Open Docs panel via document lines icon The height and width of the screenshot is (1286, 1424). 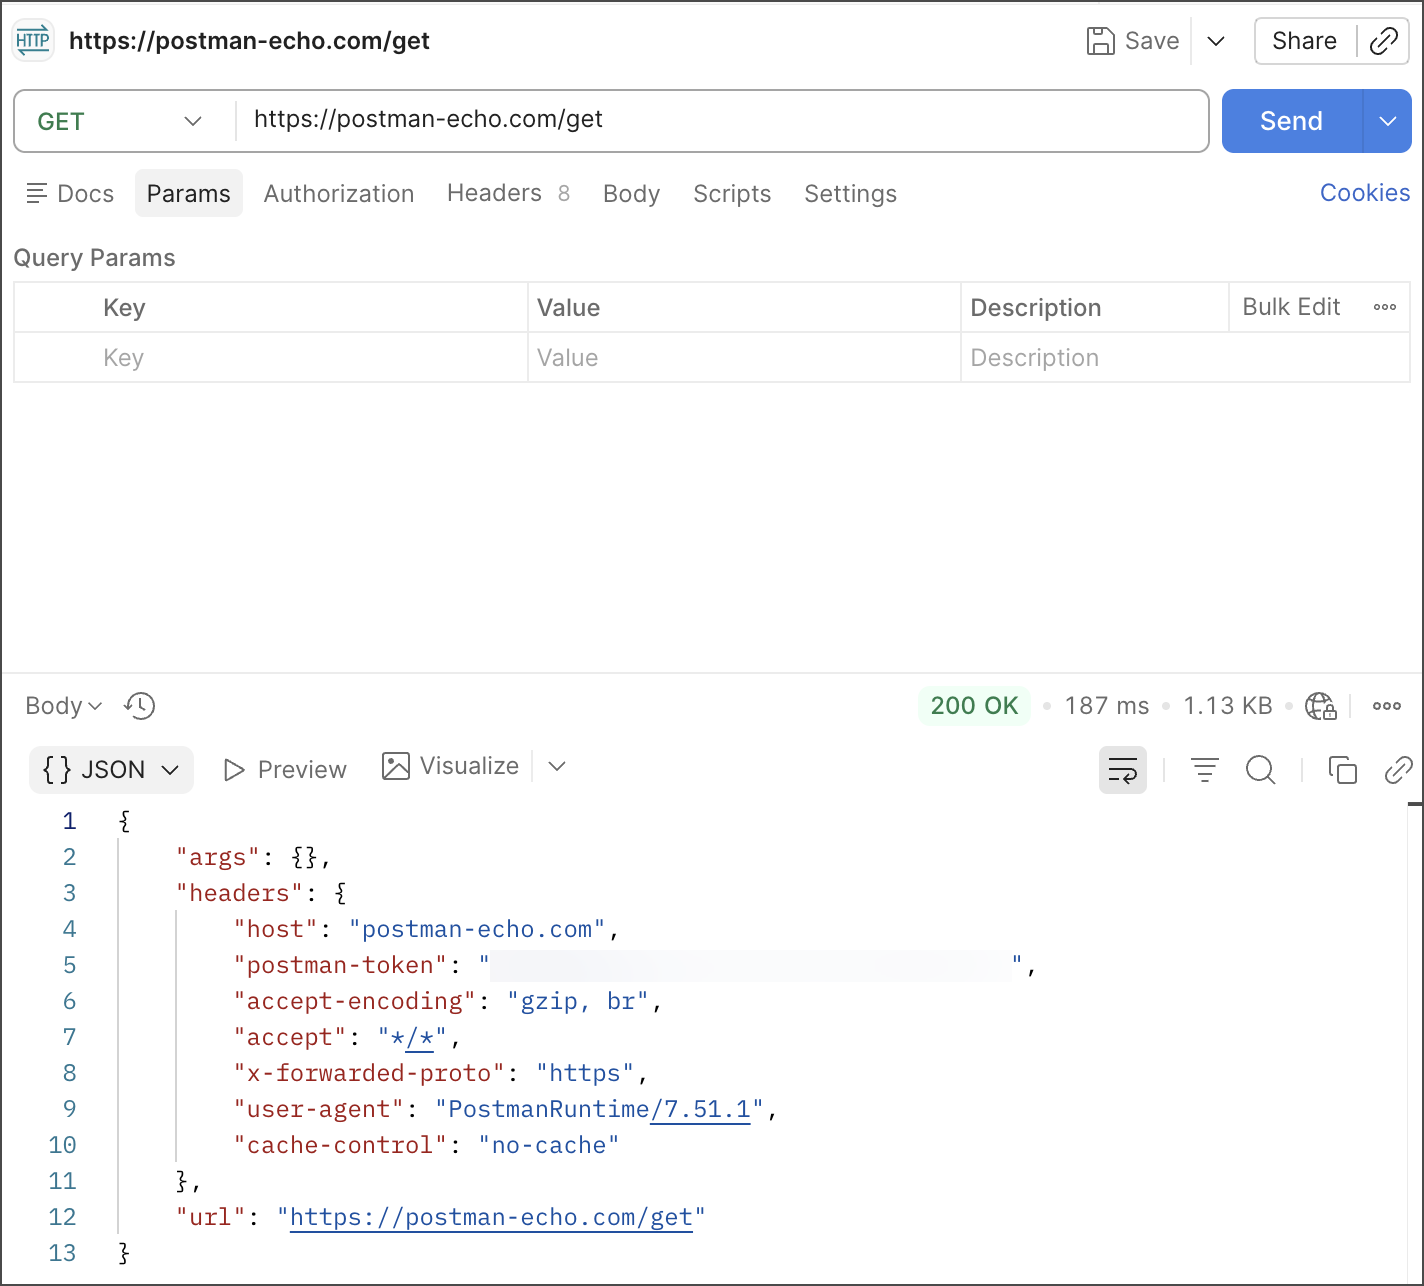37,193
